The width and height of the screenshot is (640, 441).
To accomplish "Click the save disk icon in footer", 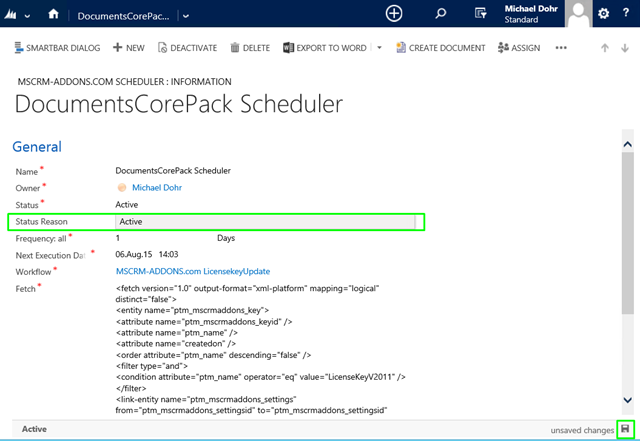I will click(625, 429).
